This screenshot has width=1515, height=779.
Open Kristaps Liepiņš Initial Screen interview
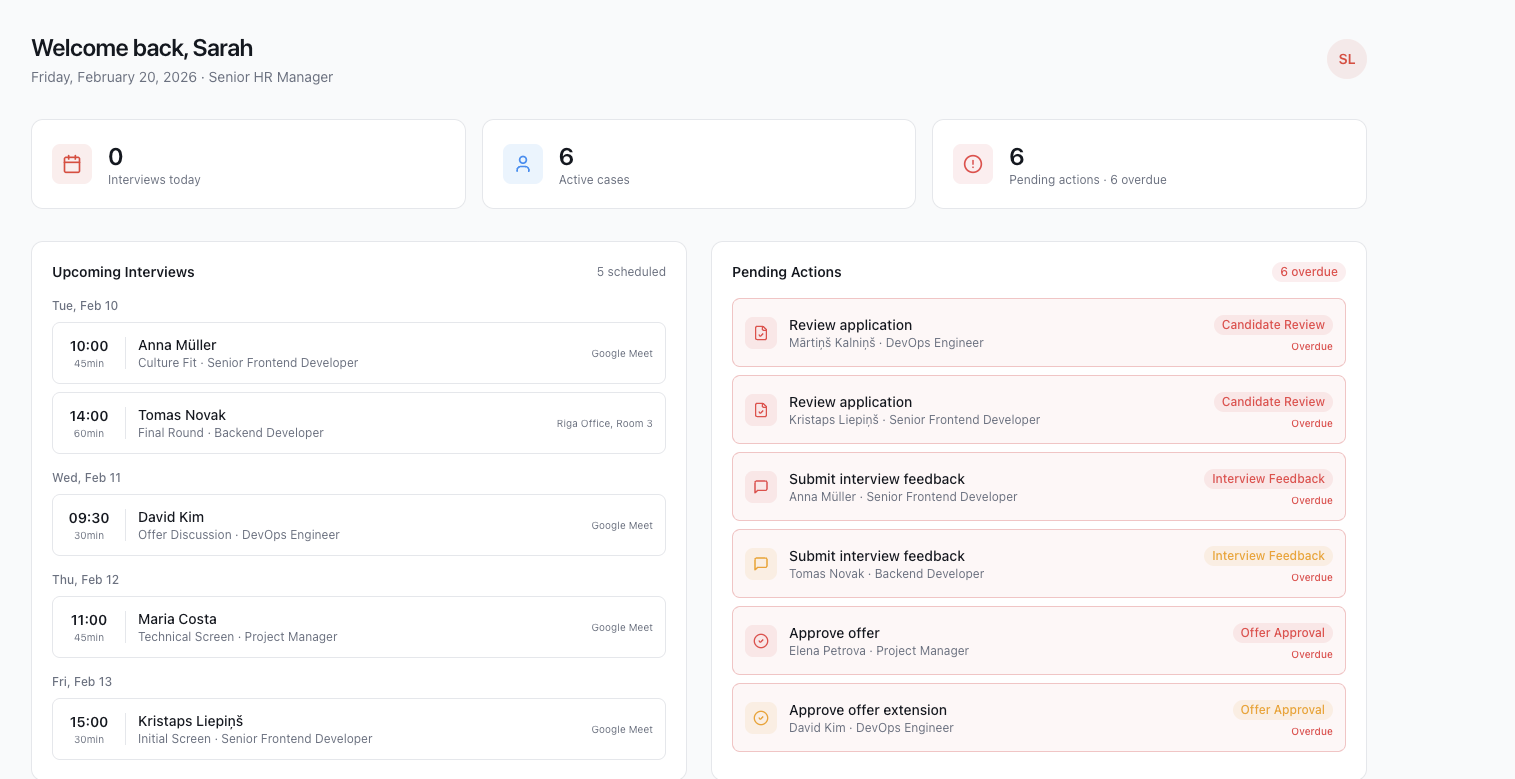click(x=359, y=729)
